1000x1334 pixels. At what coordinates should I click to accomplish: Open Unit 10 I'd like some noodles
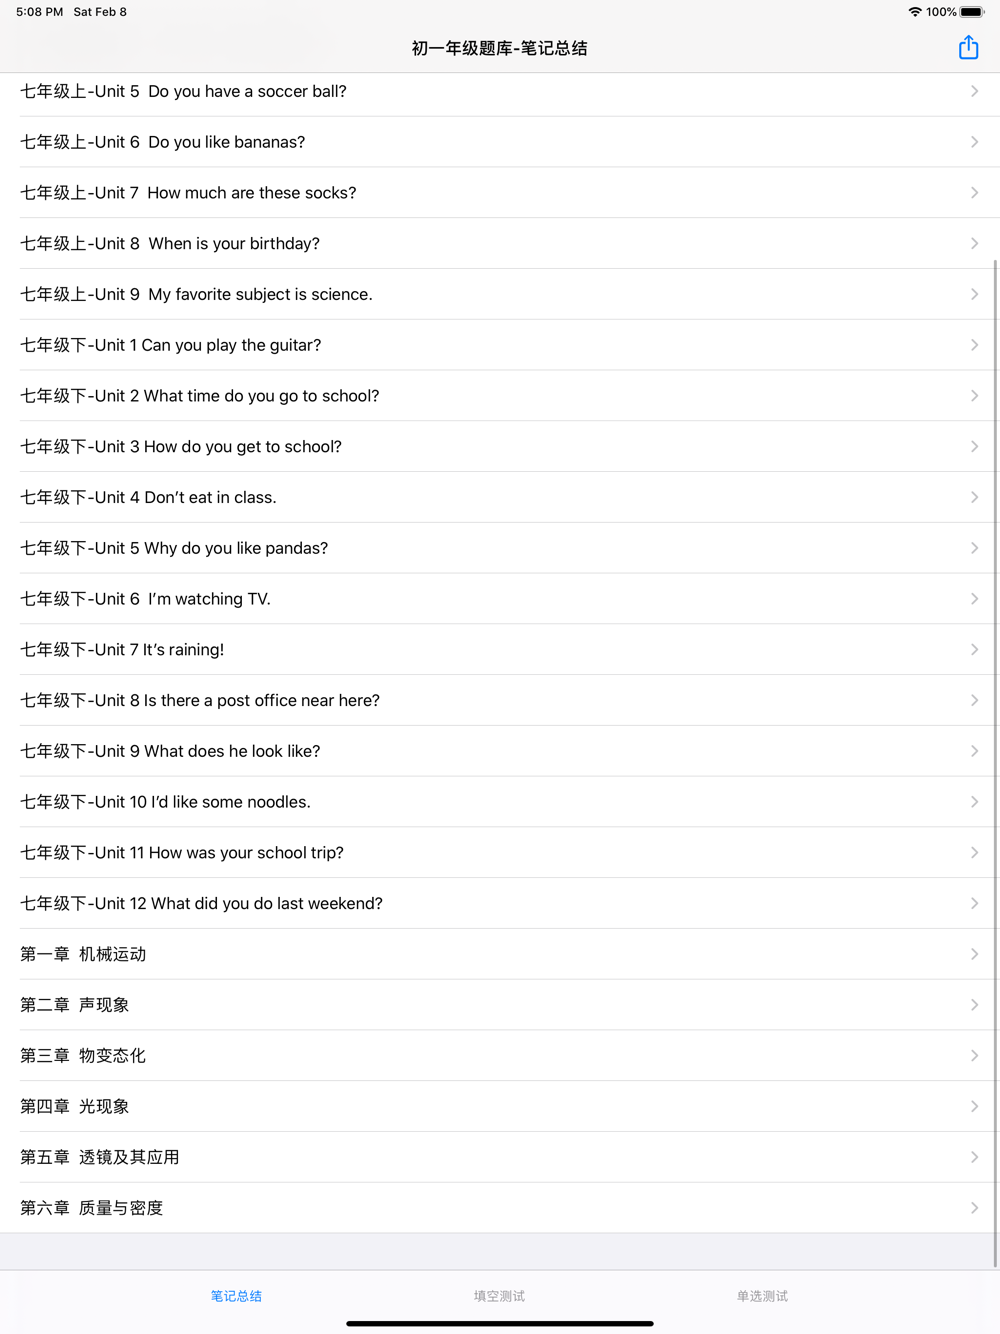point(165,802)
